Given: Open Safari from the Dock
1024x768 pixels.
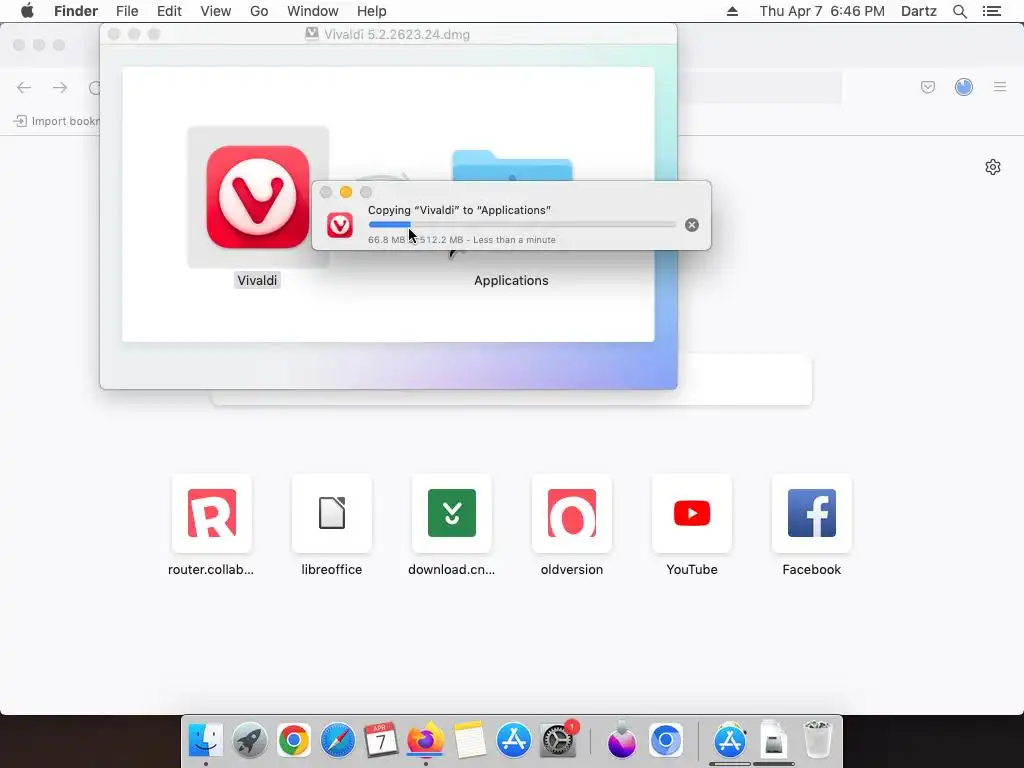Looking at the screenshot, I should 338,741.
